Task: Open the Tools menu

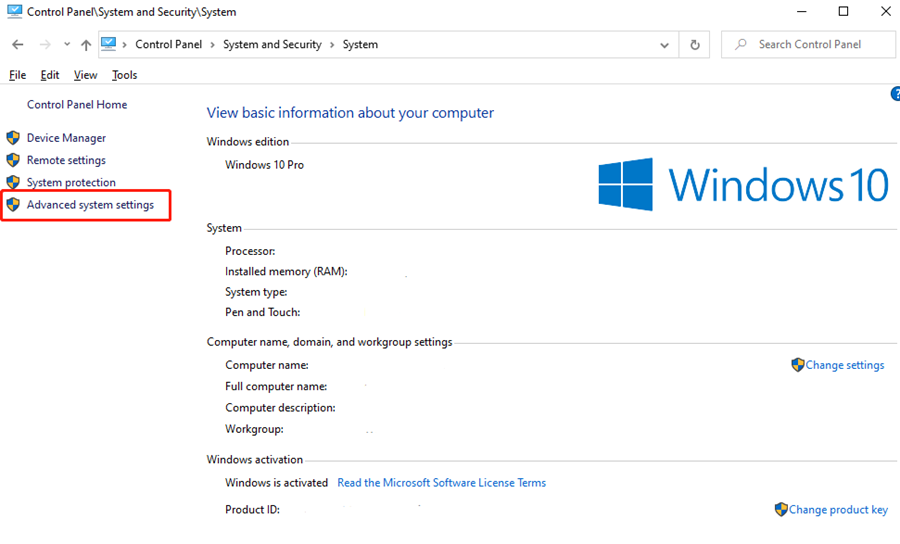Action: (124, 75)
